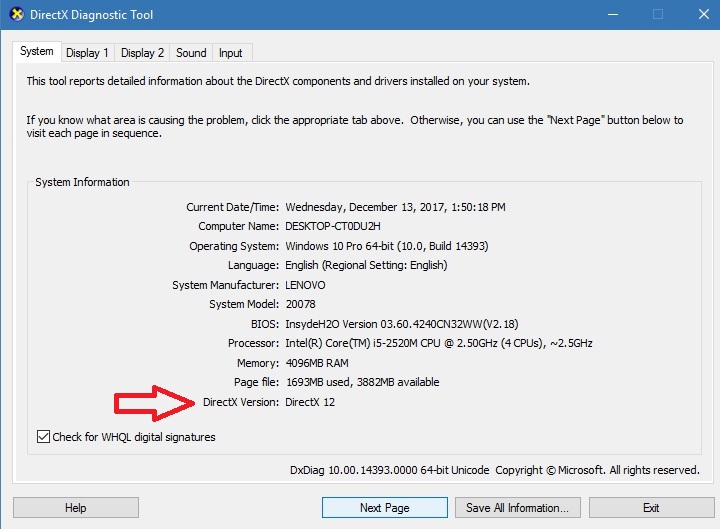Click the Current Date/Time value
Image resolution: width=720 pixels, height=532 pixels.
pyautogui.click(x=395, y=207)
